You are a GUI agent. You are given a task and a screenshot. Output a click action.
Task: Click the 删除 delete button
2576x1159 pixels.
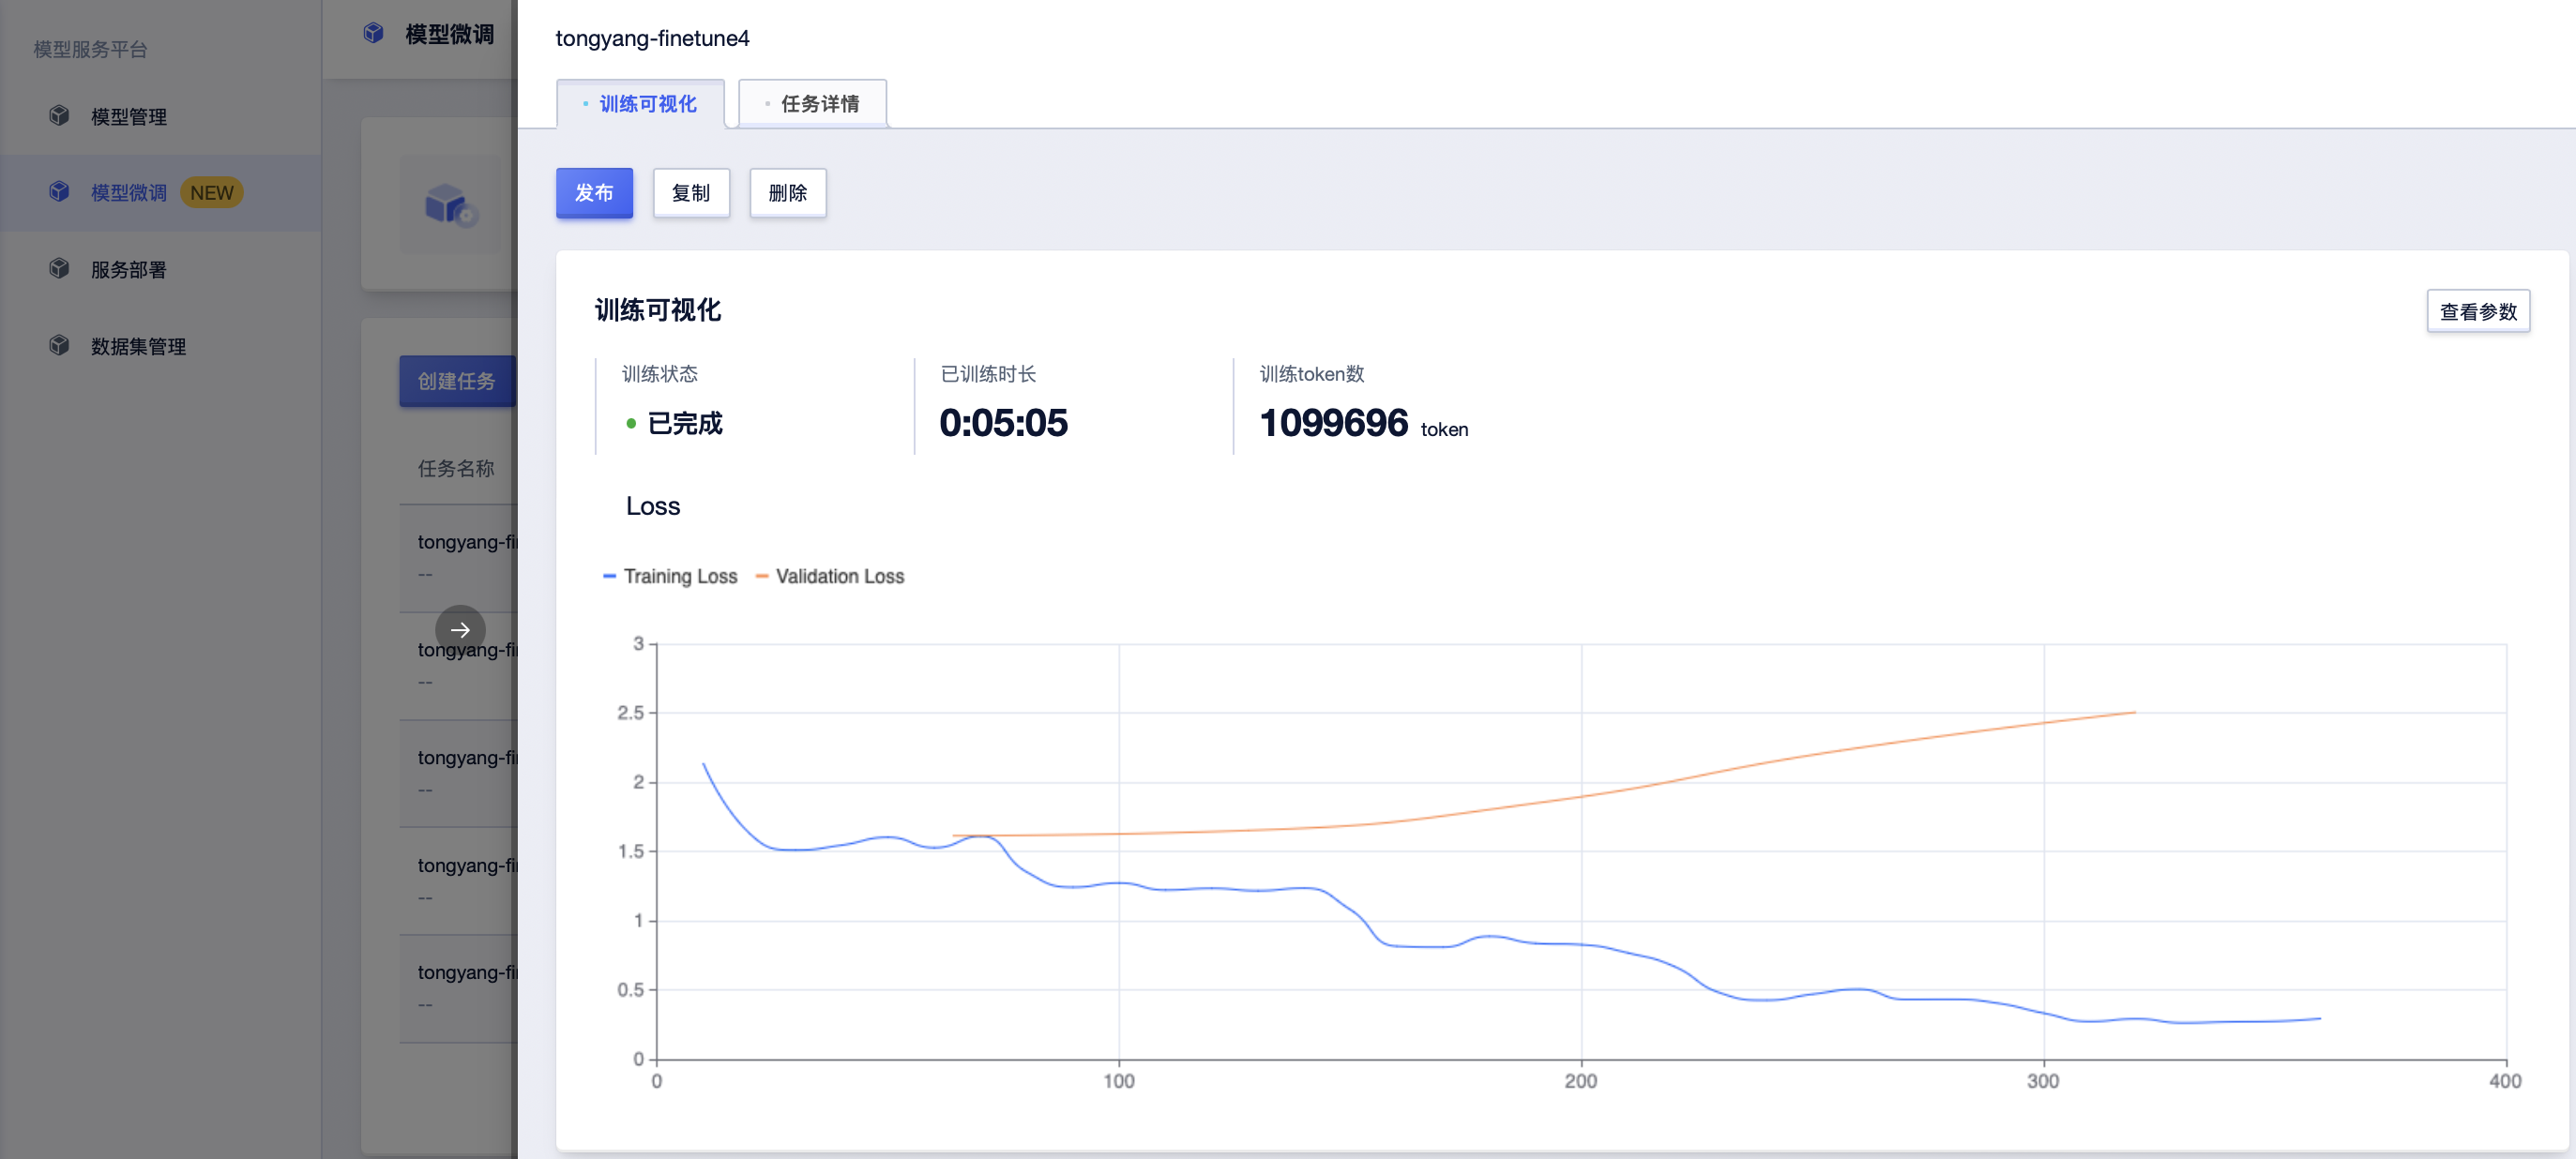pyautogui.click(x=788, y=193)
